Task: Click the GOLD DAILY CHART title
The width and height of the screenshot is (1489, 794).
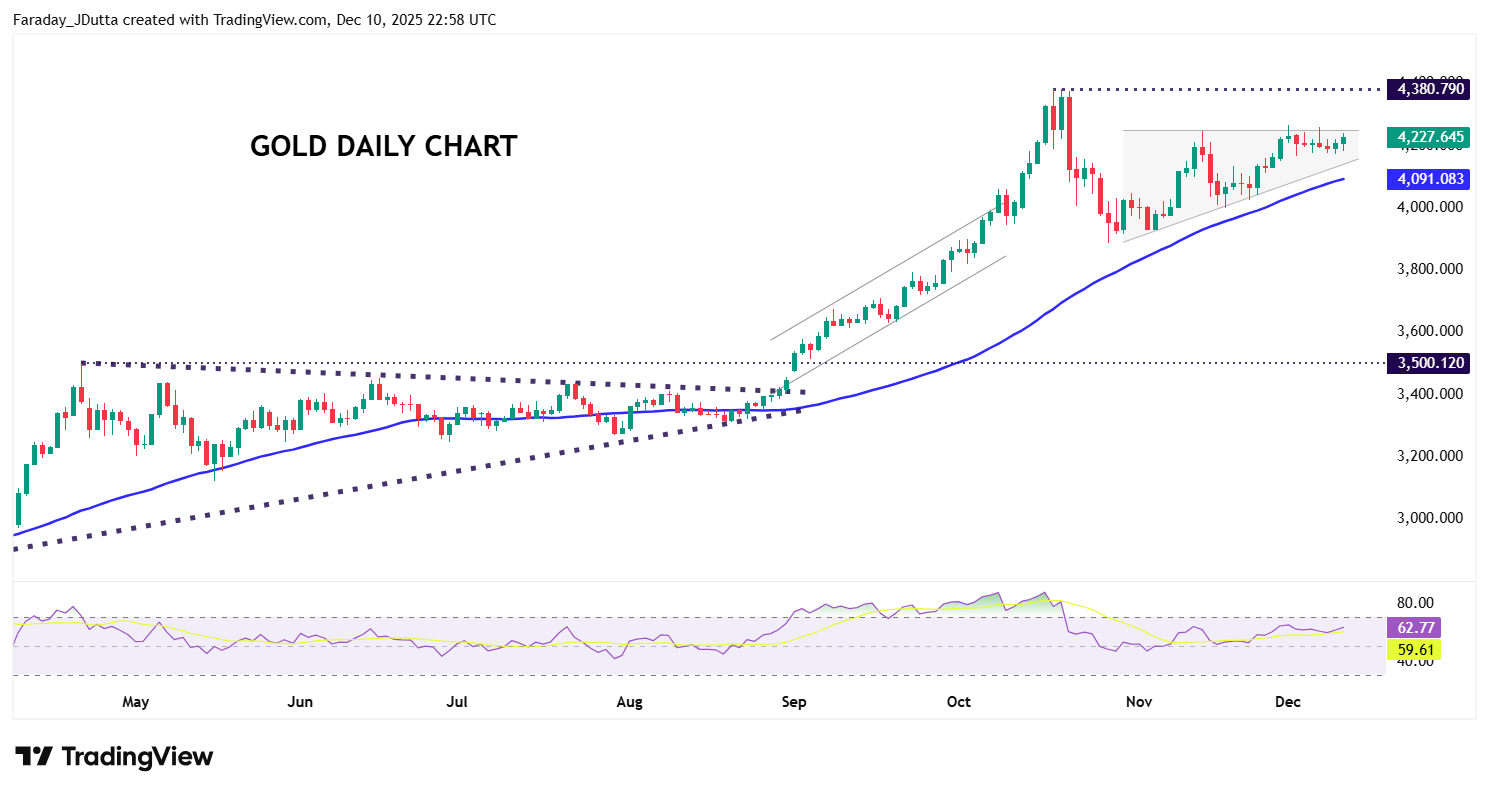Action: (383, 147)
